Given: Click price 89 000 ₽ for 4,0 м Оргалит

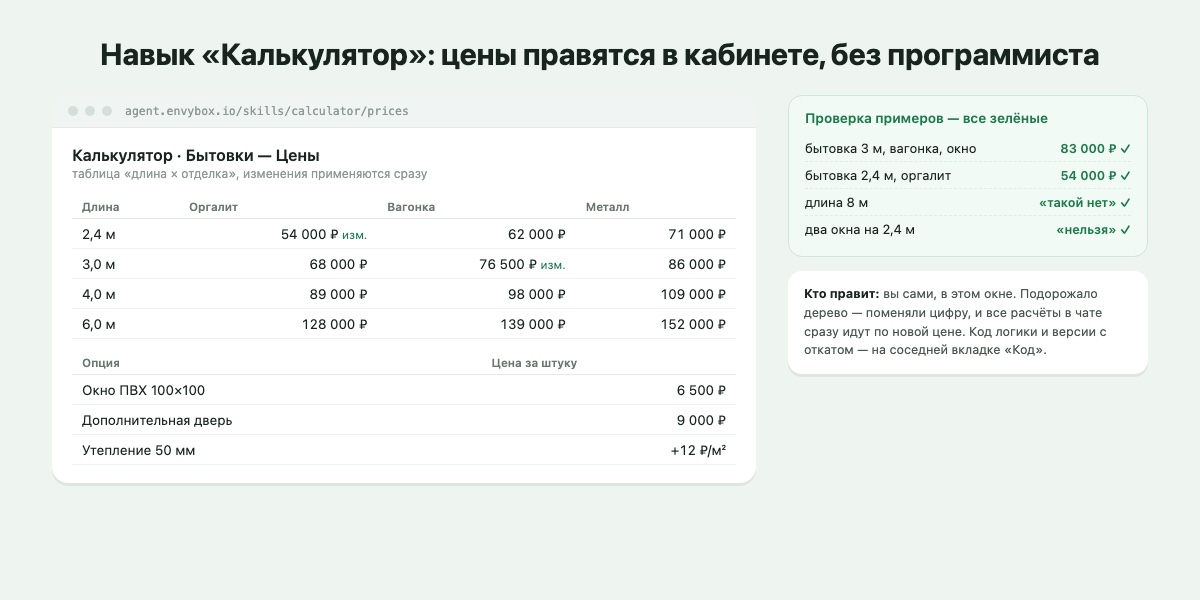Looking at the screenshot, I should point(338,295).
